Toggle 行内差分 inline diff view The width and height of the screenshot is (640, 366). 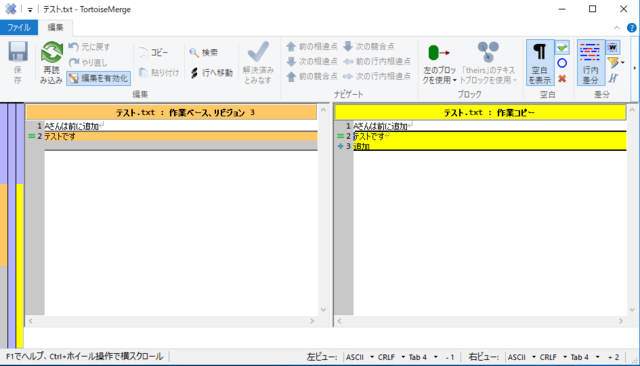(x=590, y=62)
